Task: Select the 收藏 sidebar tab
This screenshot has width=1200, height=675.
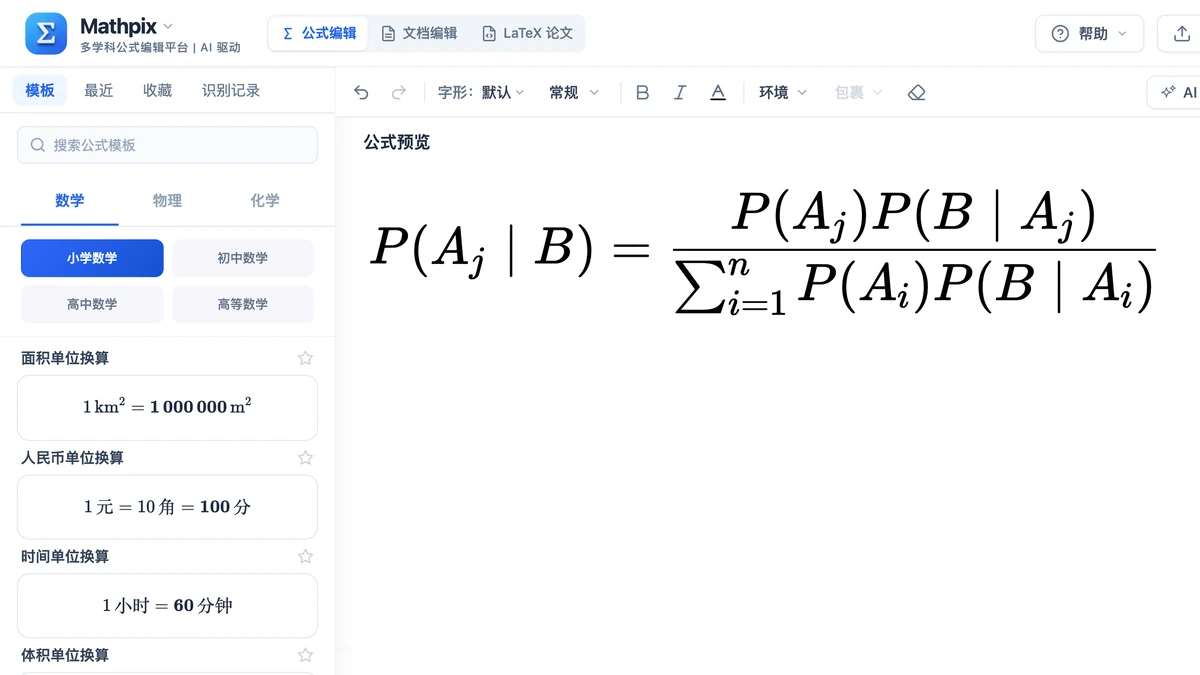Action: pos(157,90)
